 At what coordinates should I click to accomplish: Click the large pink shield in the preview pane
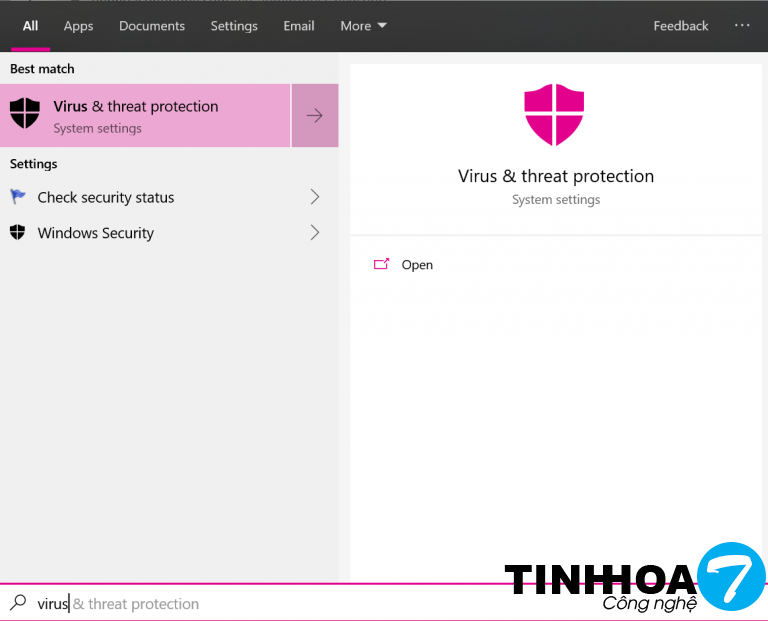point(554,115)
